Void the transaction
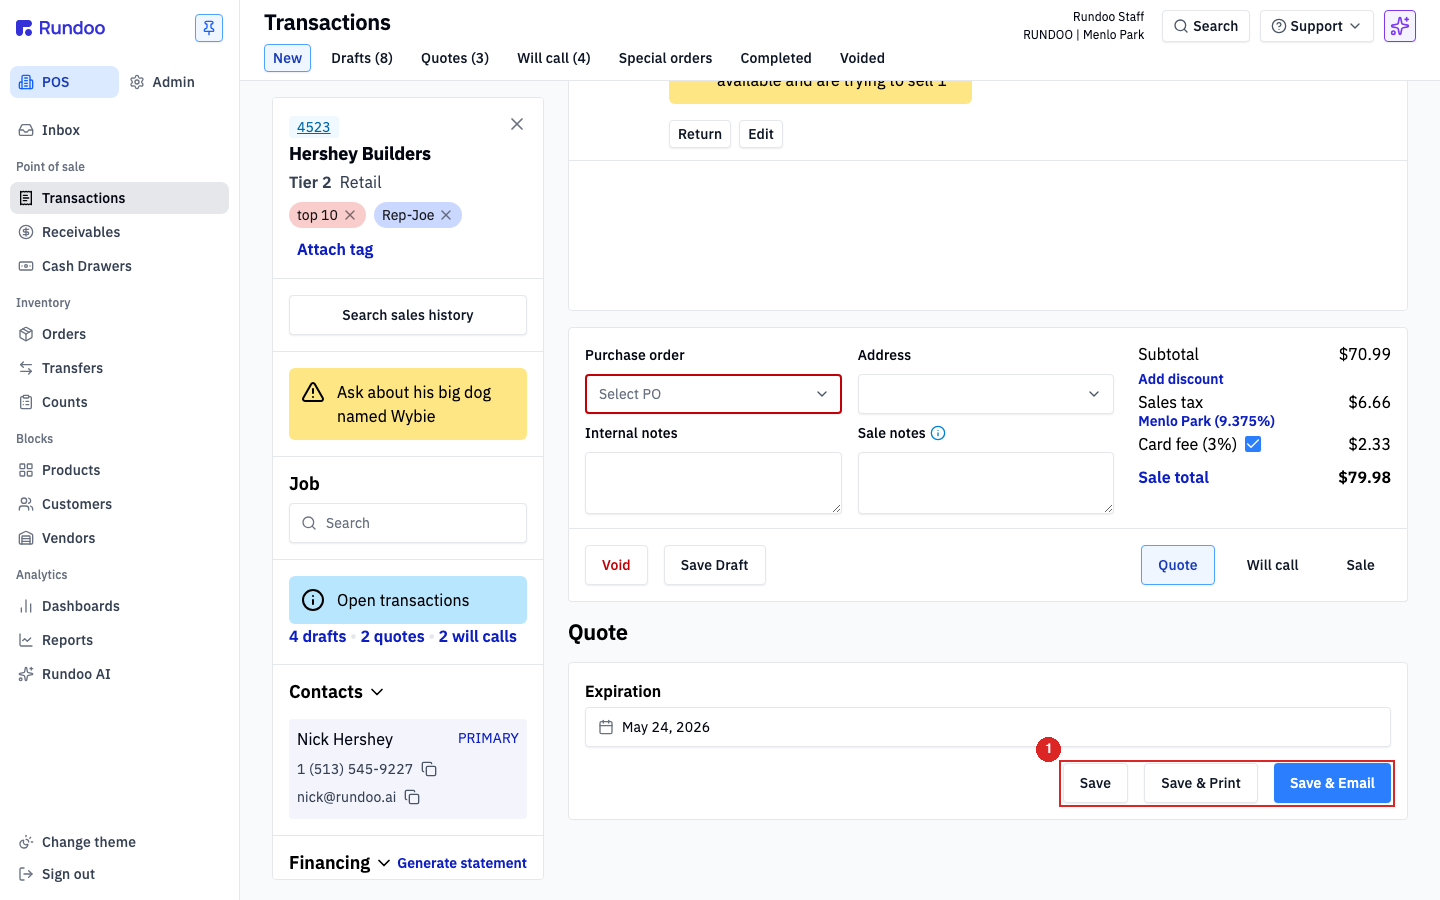The height and width of the screenshot is (900, 1440). click(616, 565)
